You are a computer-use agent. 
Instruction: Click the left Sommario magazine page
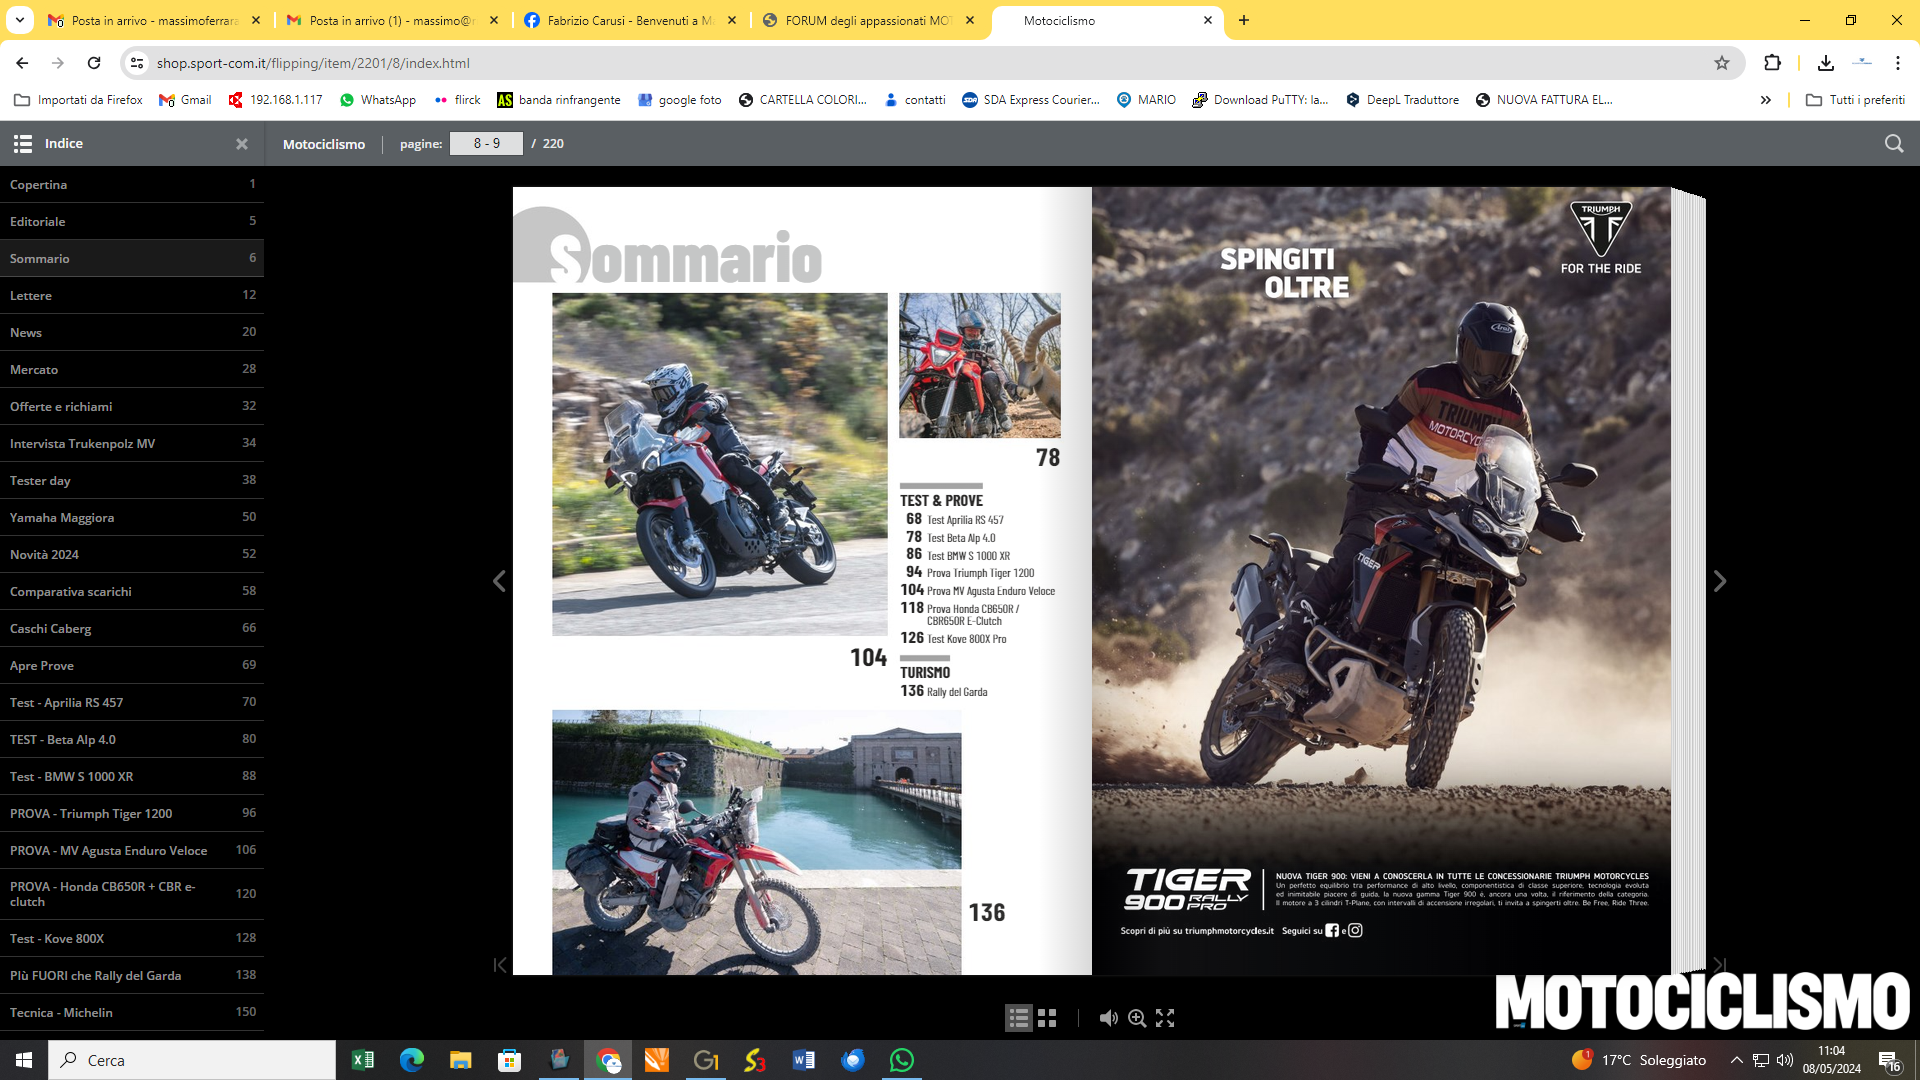click(802, 581)
